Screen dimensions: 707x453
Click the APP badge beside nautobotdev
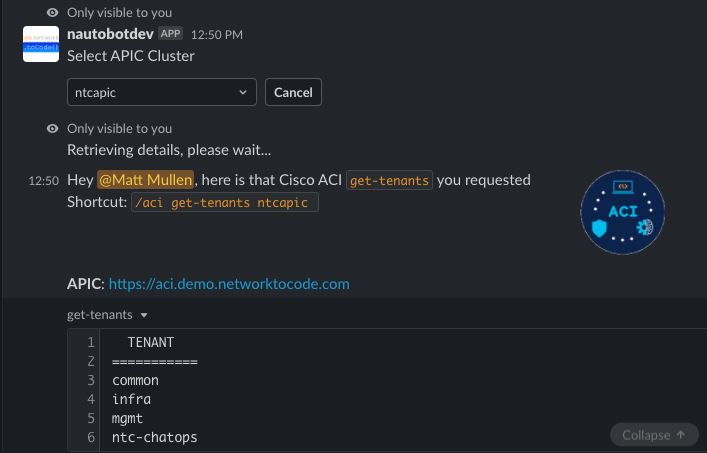point(170,34)
